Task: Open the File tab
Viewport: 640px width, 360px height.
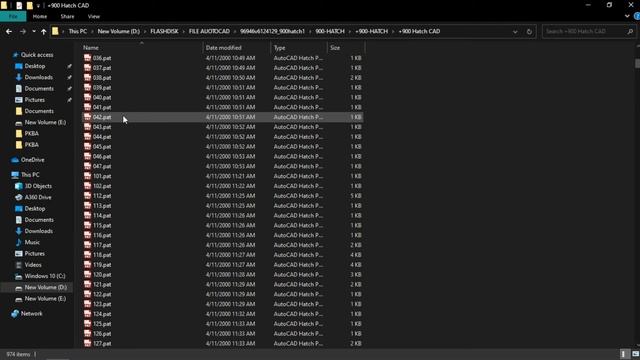Action: coord(13,16)
